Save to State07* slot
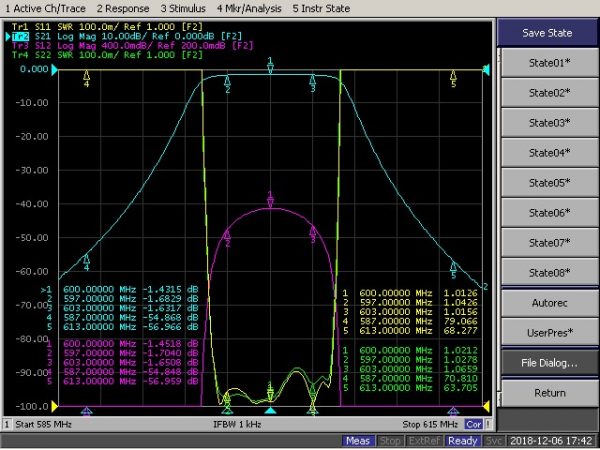The image size is (600, 450). coord(549,243)
